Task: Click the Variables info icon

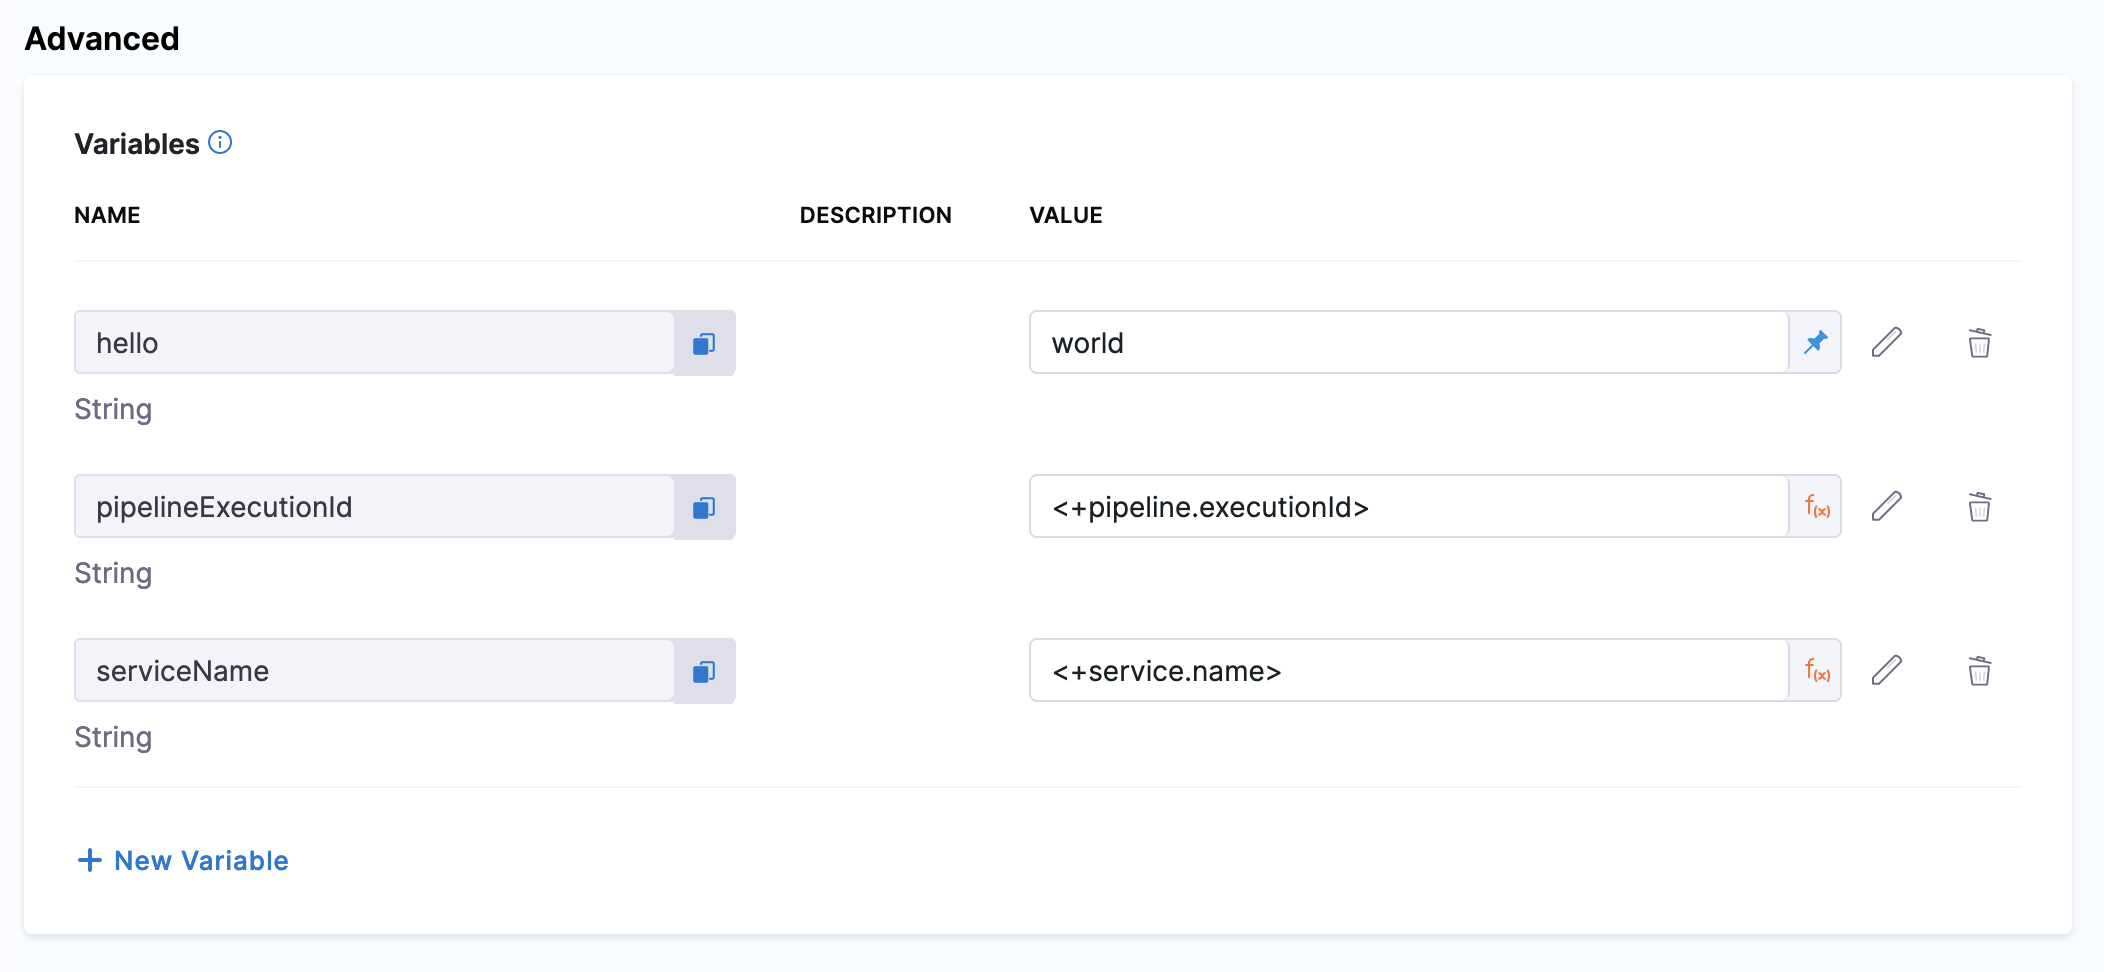Action: (x=220, y=142)
